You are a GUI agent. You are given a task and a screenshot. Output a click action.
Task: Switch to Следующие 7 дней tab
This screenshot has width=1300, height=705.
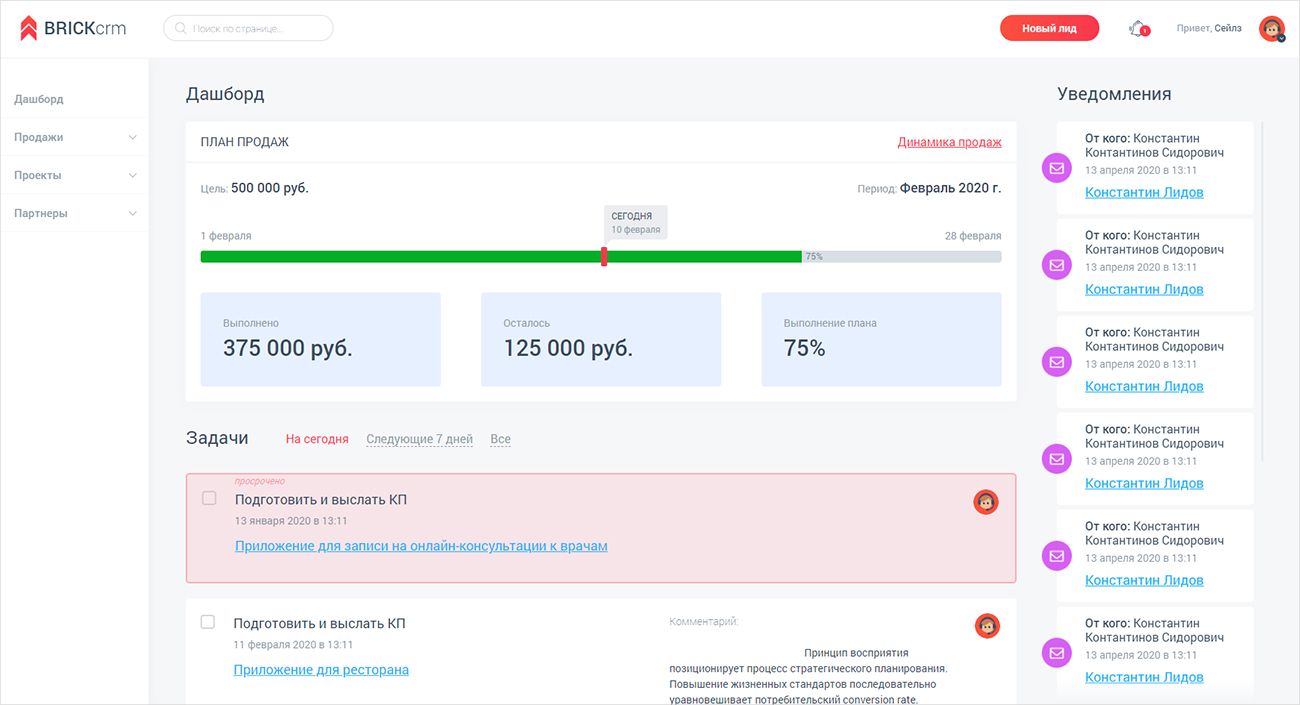tap(419, 439)
